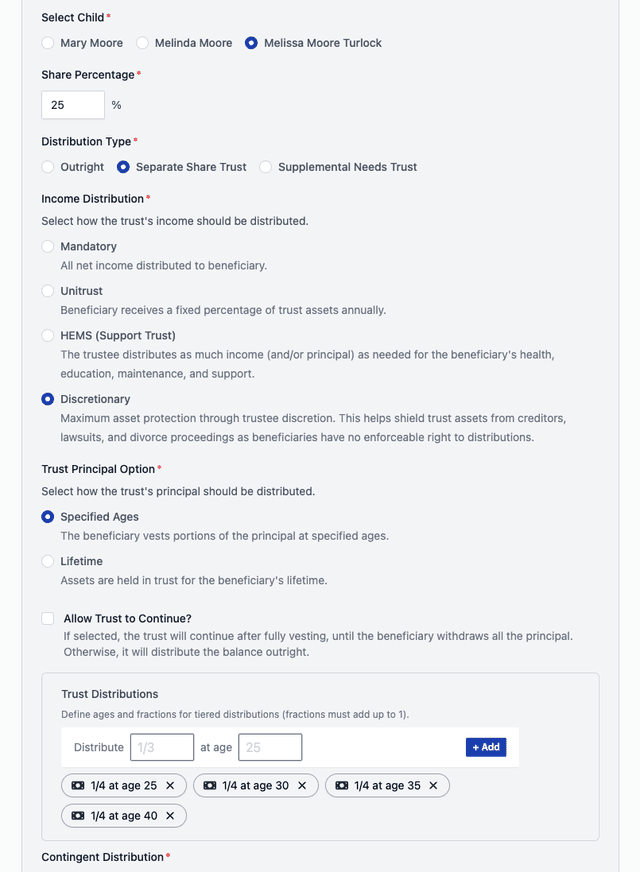The image size is (640, 872).
Task: Choose Lifetime trust principal option
Action: click(x=48, y=562)
